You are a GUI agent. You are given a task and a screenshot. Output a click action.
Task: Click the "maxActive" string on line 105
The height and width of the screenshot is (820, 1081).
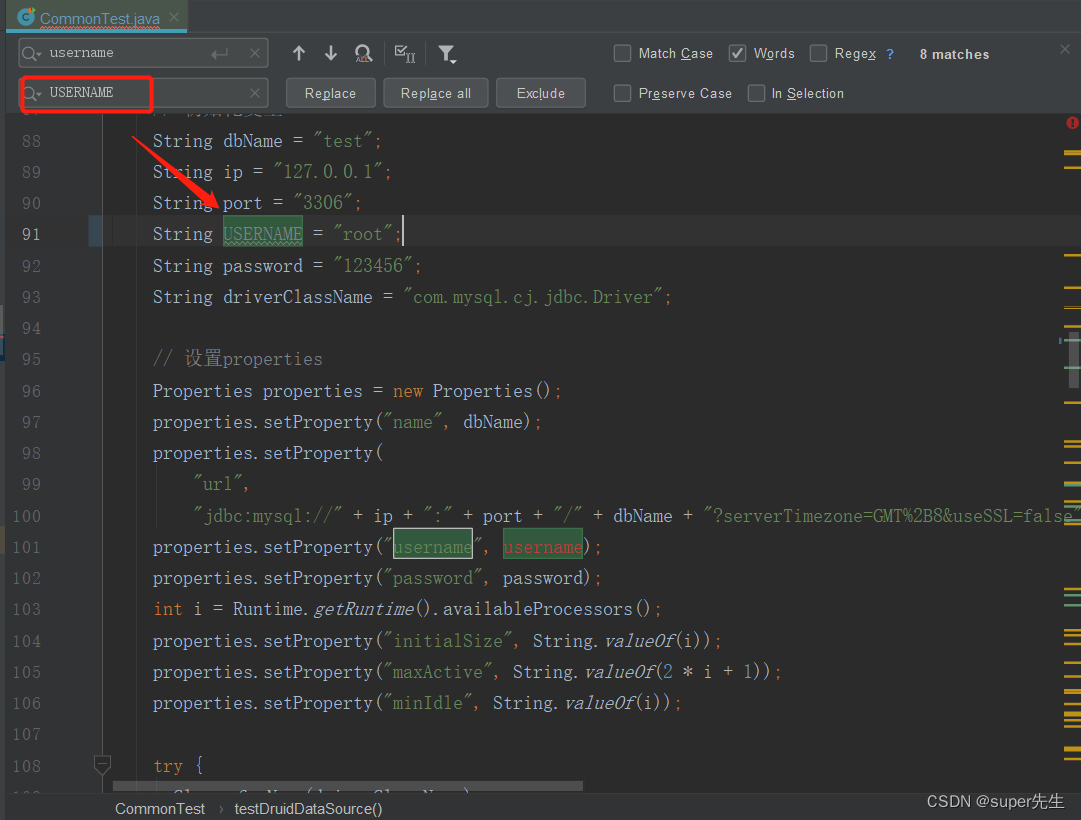coord(438,672)
